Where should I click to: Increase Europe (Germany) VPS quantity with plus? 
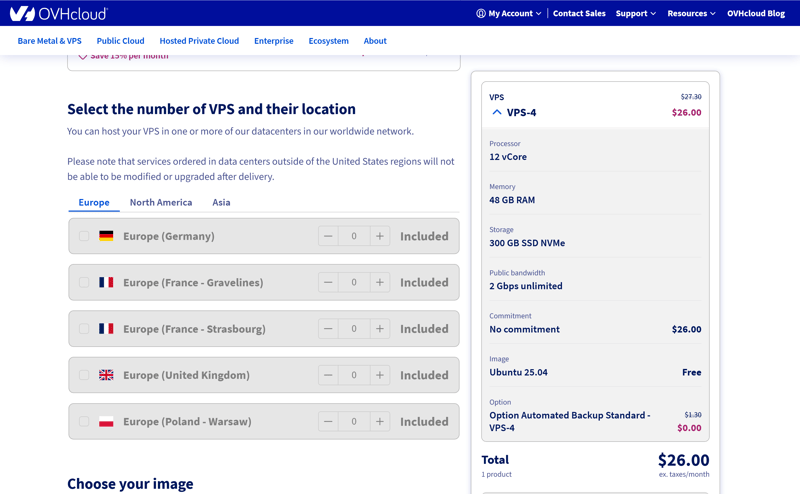tap(380, 236)
